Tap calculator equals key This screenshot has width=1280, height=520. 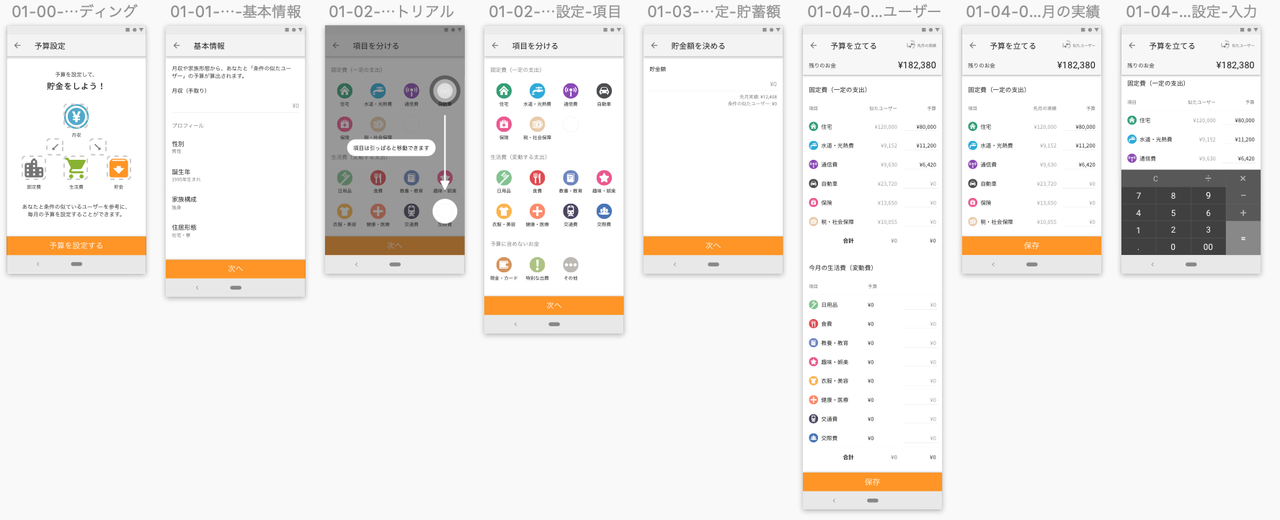pos(1243,238)
